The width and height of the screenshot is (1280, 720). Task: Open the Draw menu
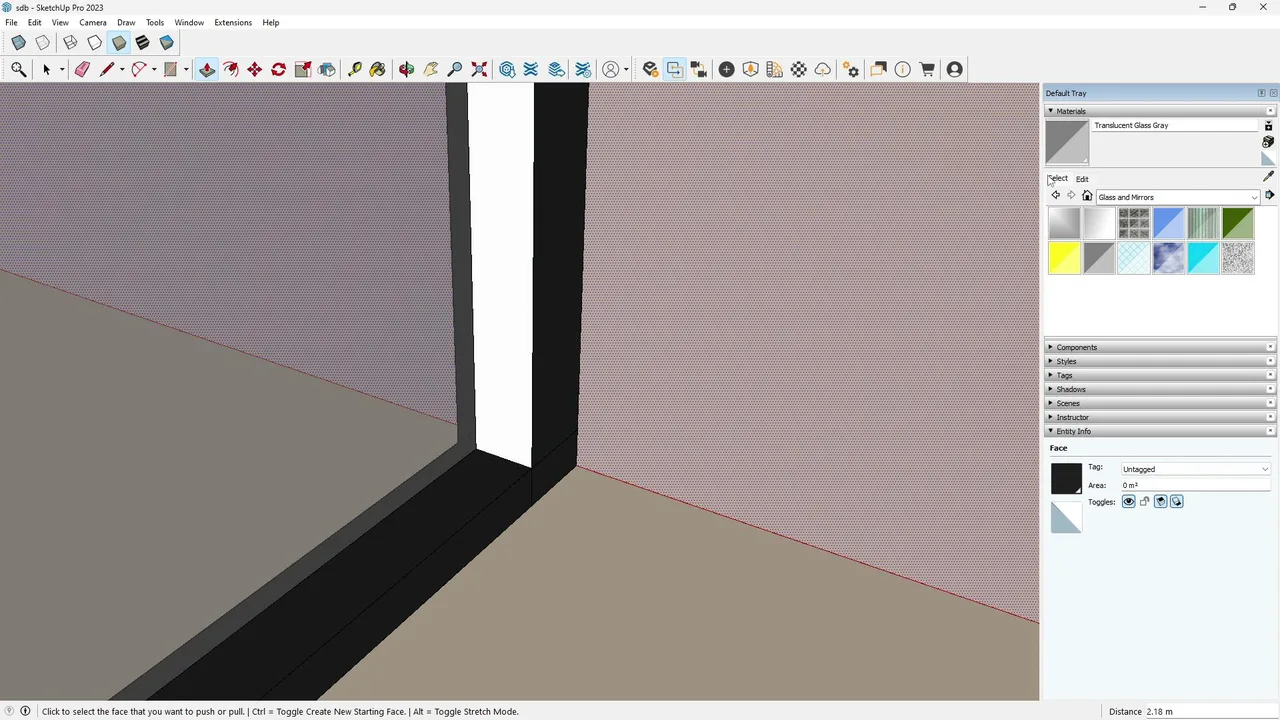126,22
